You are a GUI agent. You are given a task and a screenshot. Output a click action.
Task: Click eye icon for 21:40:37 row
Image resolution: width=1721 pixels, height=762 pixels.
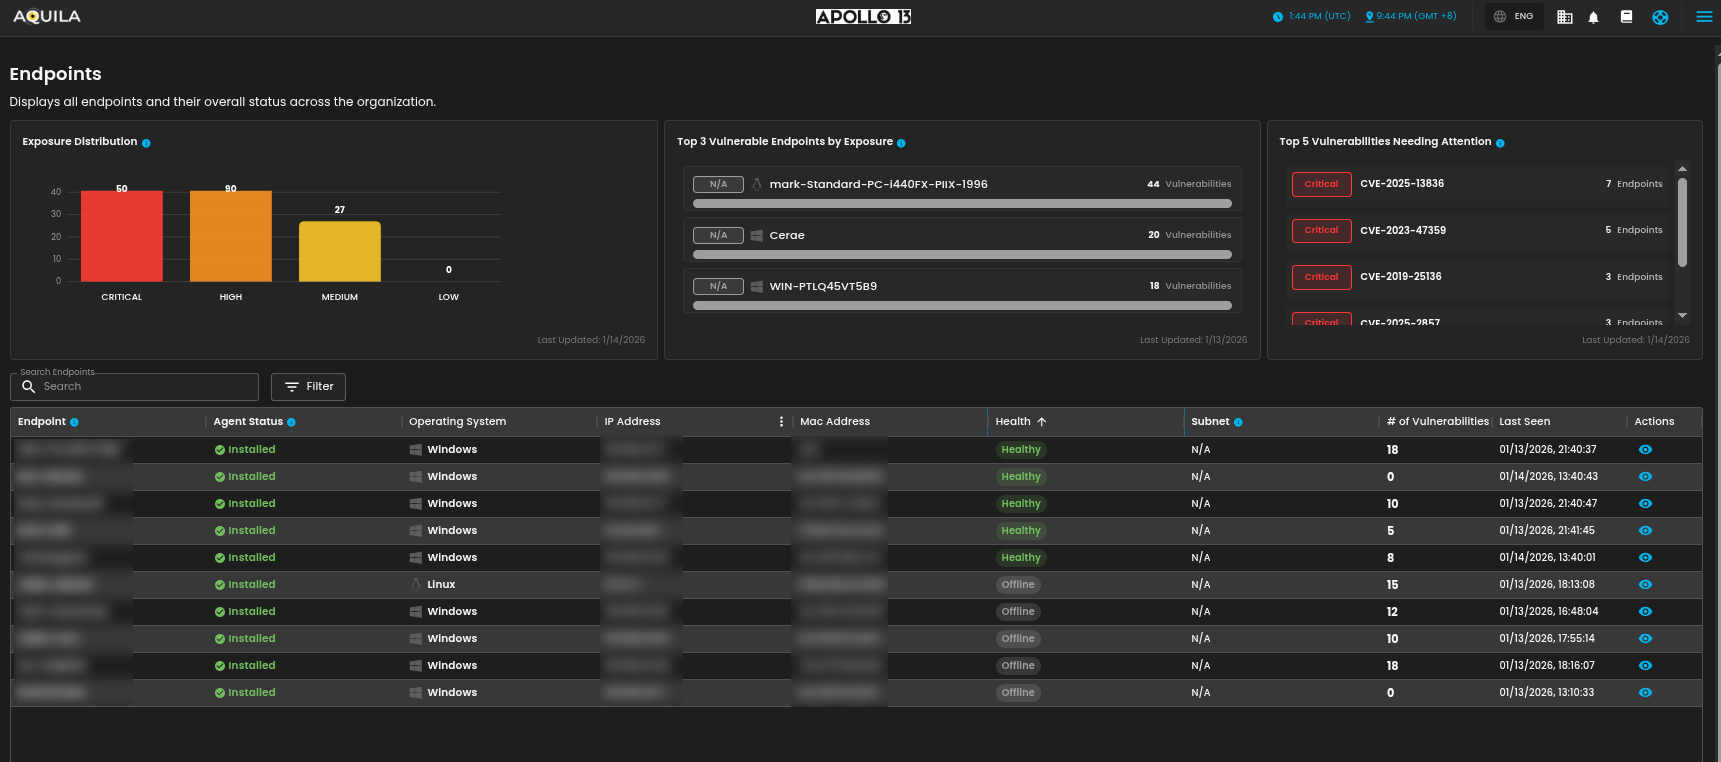[1645, 450]
